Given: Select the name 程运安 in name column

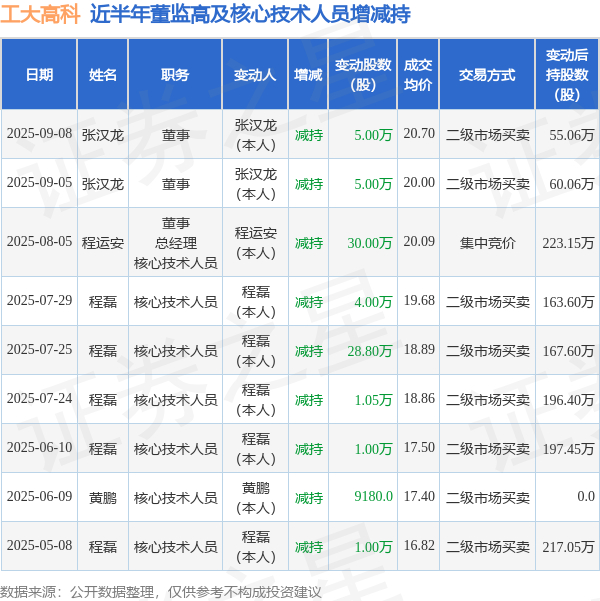Looking at the screenshot, I should (103, 243).
